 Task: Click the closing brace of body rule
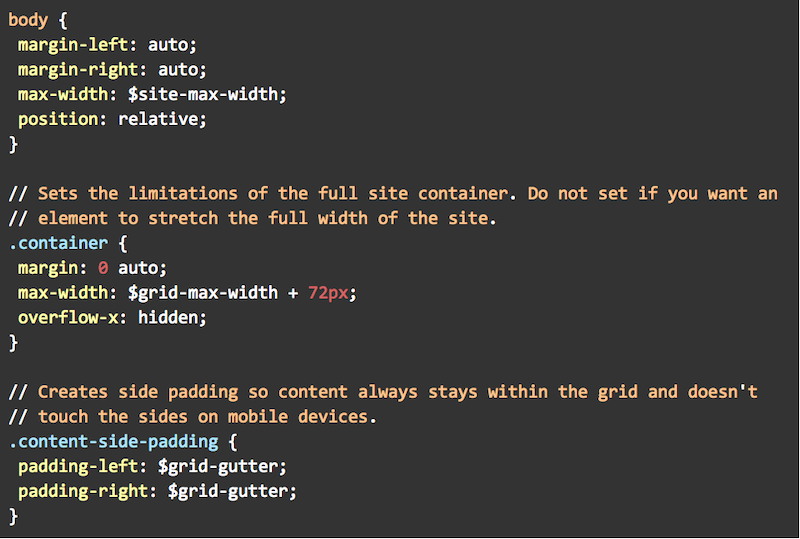[x=13, y=144]
